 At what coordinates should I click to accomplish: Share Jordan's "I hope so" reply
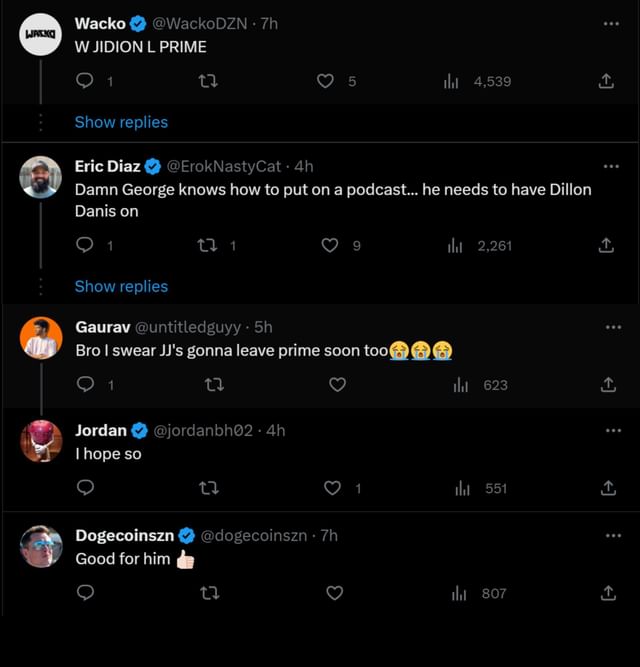(606, 488)
